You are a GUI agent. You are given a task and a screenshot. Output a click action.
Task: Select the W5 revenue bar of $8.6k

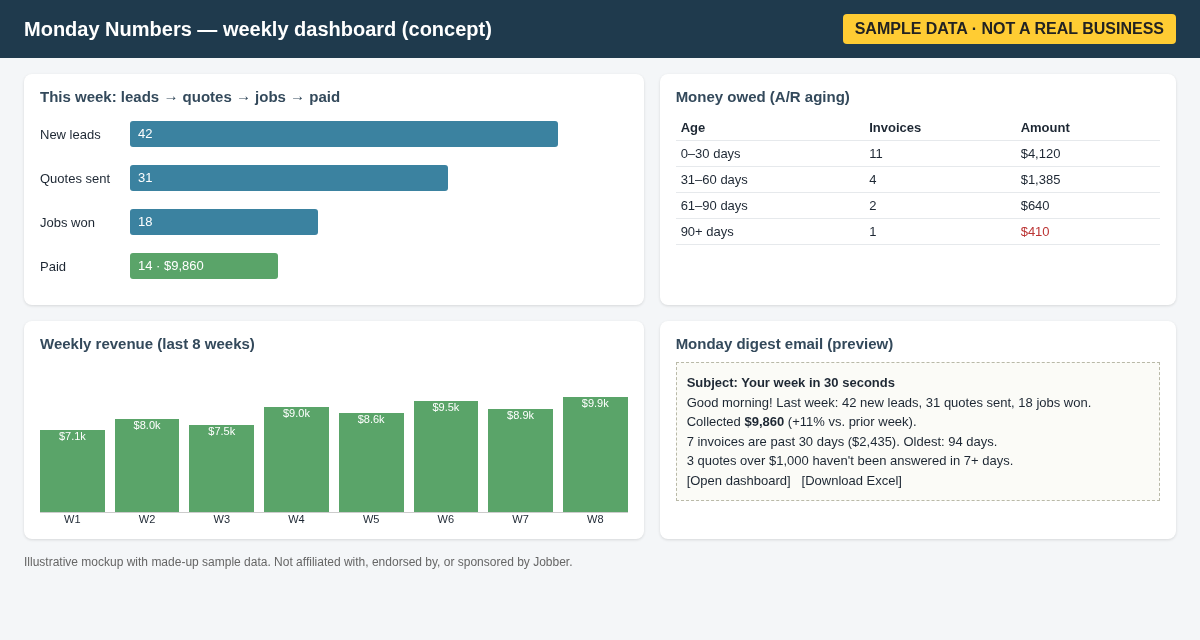click(371, 463)
